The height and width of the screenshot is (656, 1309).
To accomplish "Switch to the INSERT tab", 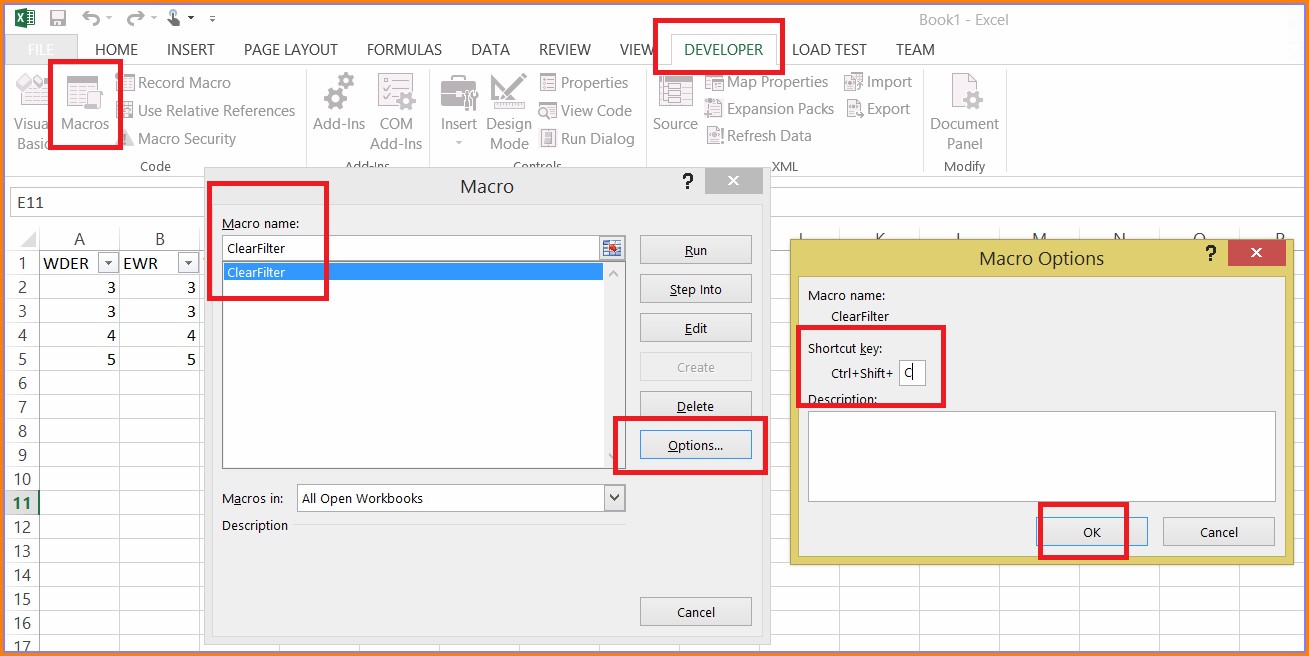I will [191, 49].
